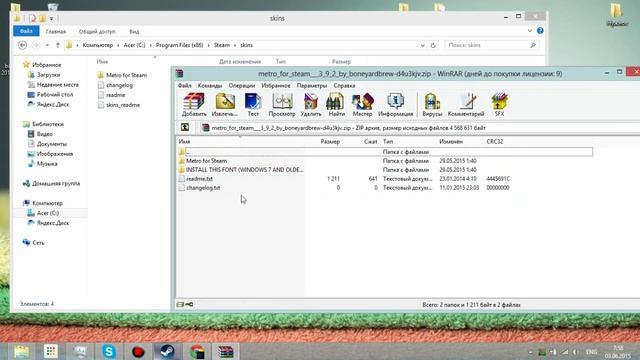Viewport: 640px width, 360px height.
Task: Open the Справка help menu
Action: (x=344, y=86)
